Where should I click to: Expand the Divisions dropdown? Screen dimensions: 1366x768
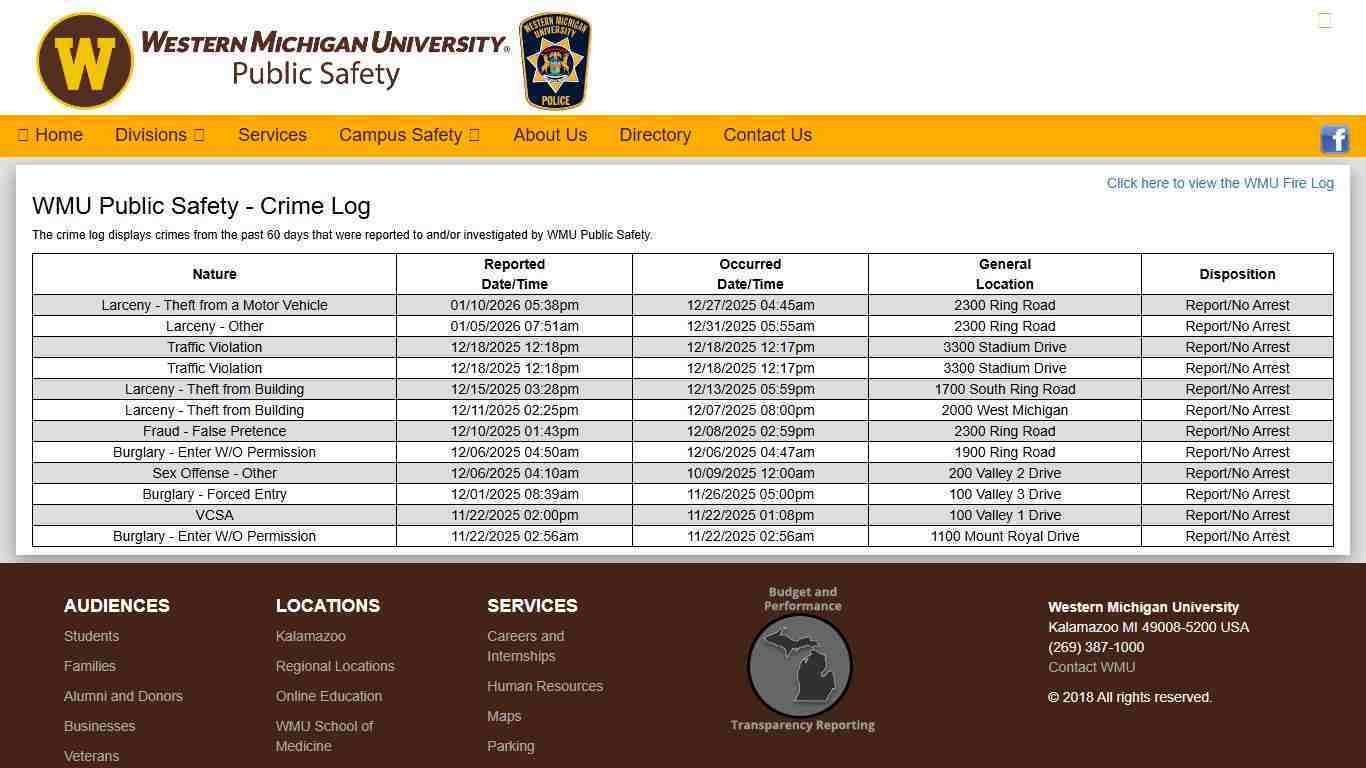pyautogui.click(x=158, y=135)
